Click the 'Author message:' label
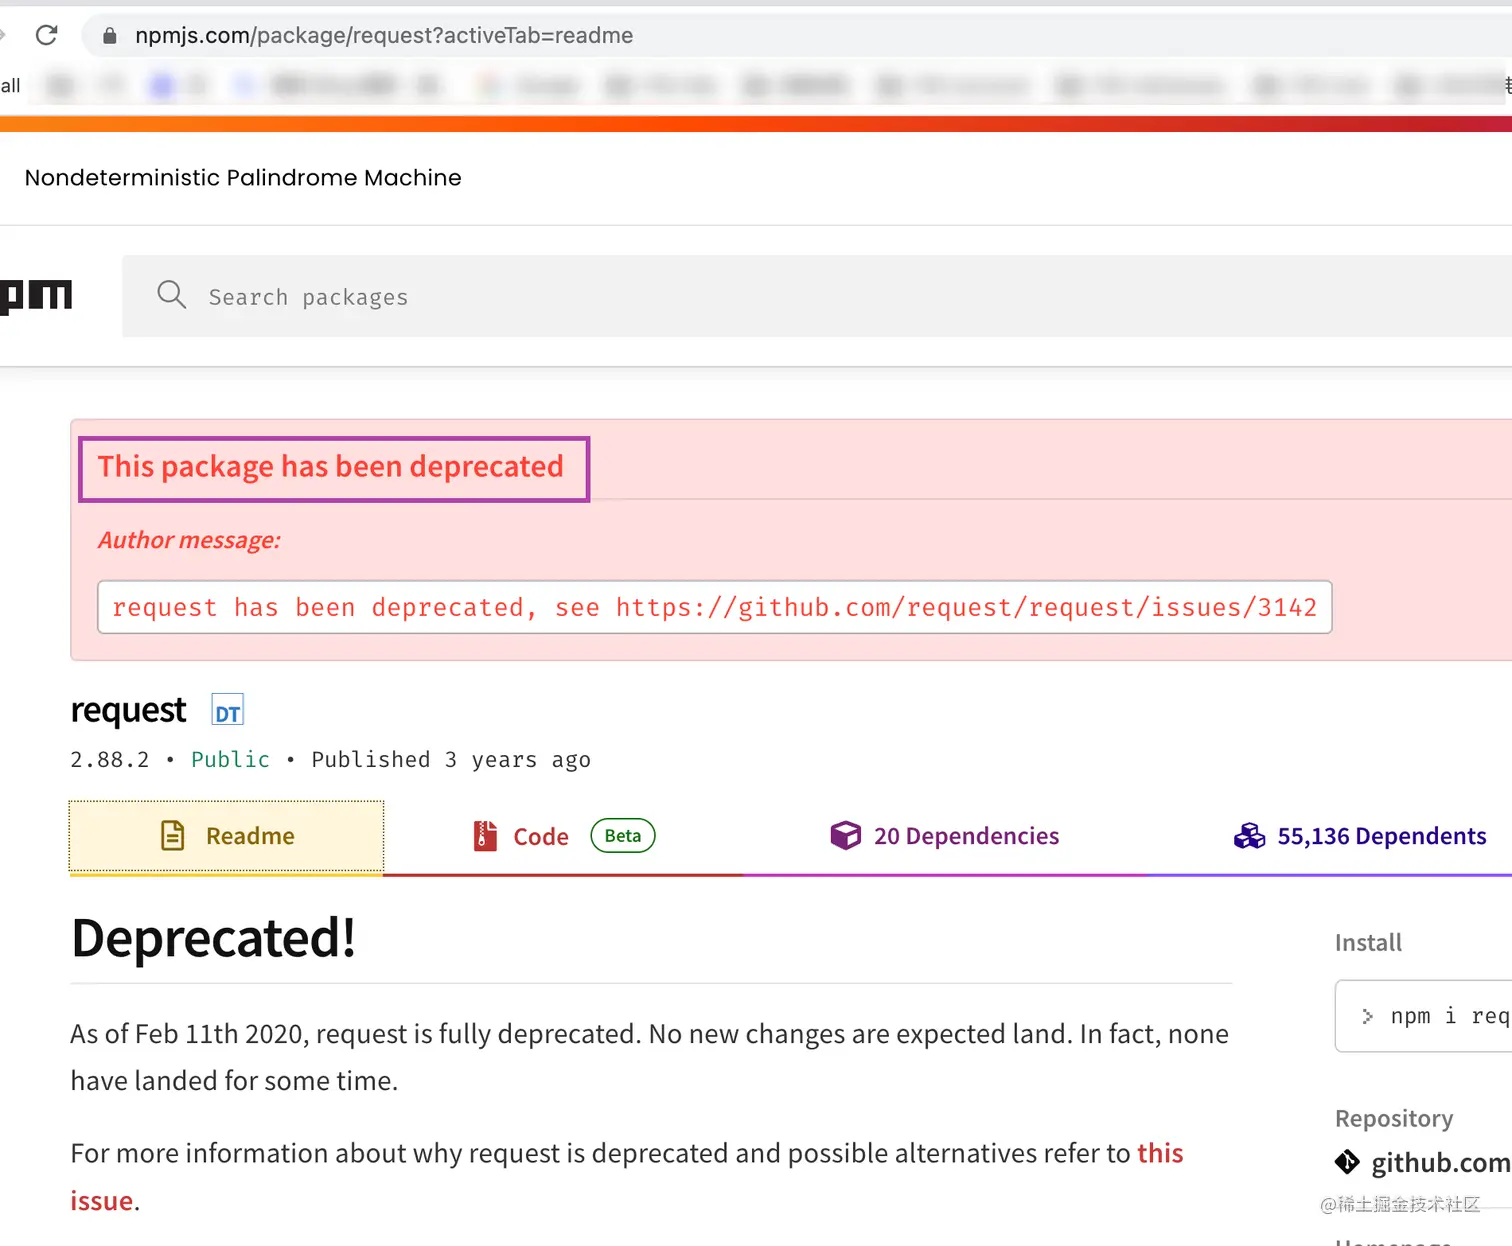Screen dimensions: 1512x1246 click(189, 540)
